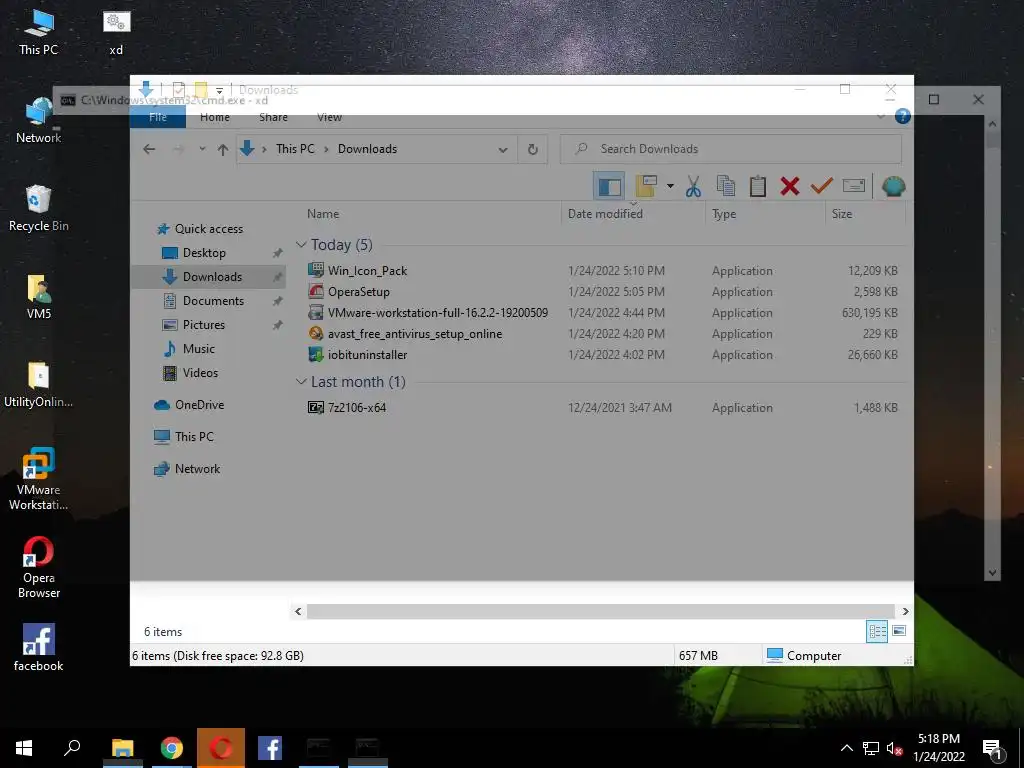Screen dimensions: 1024x768
Task: Open Documents in navigation pane
Action: pyautogui.click(x=213, y=301)
